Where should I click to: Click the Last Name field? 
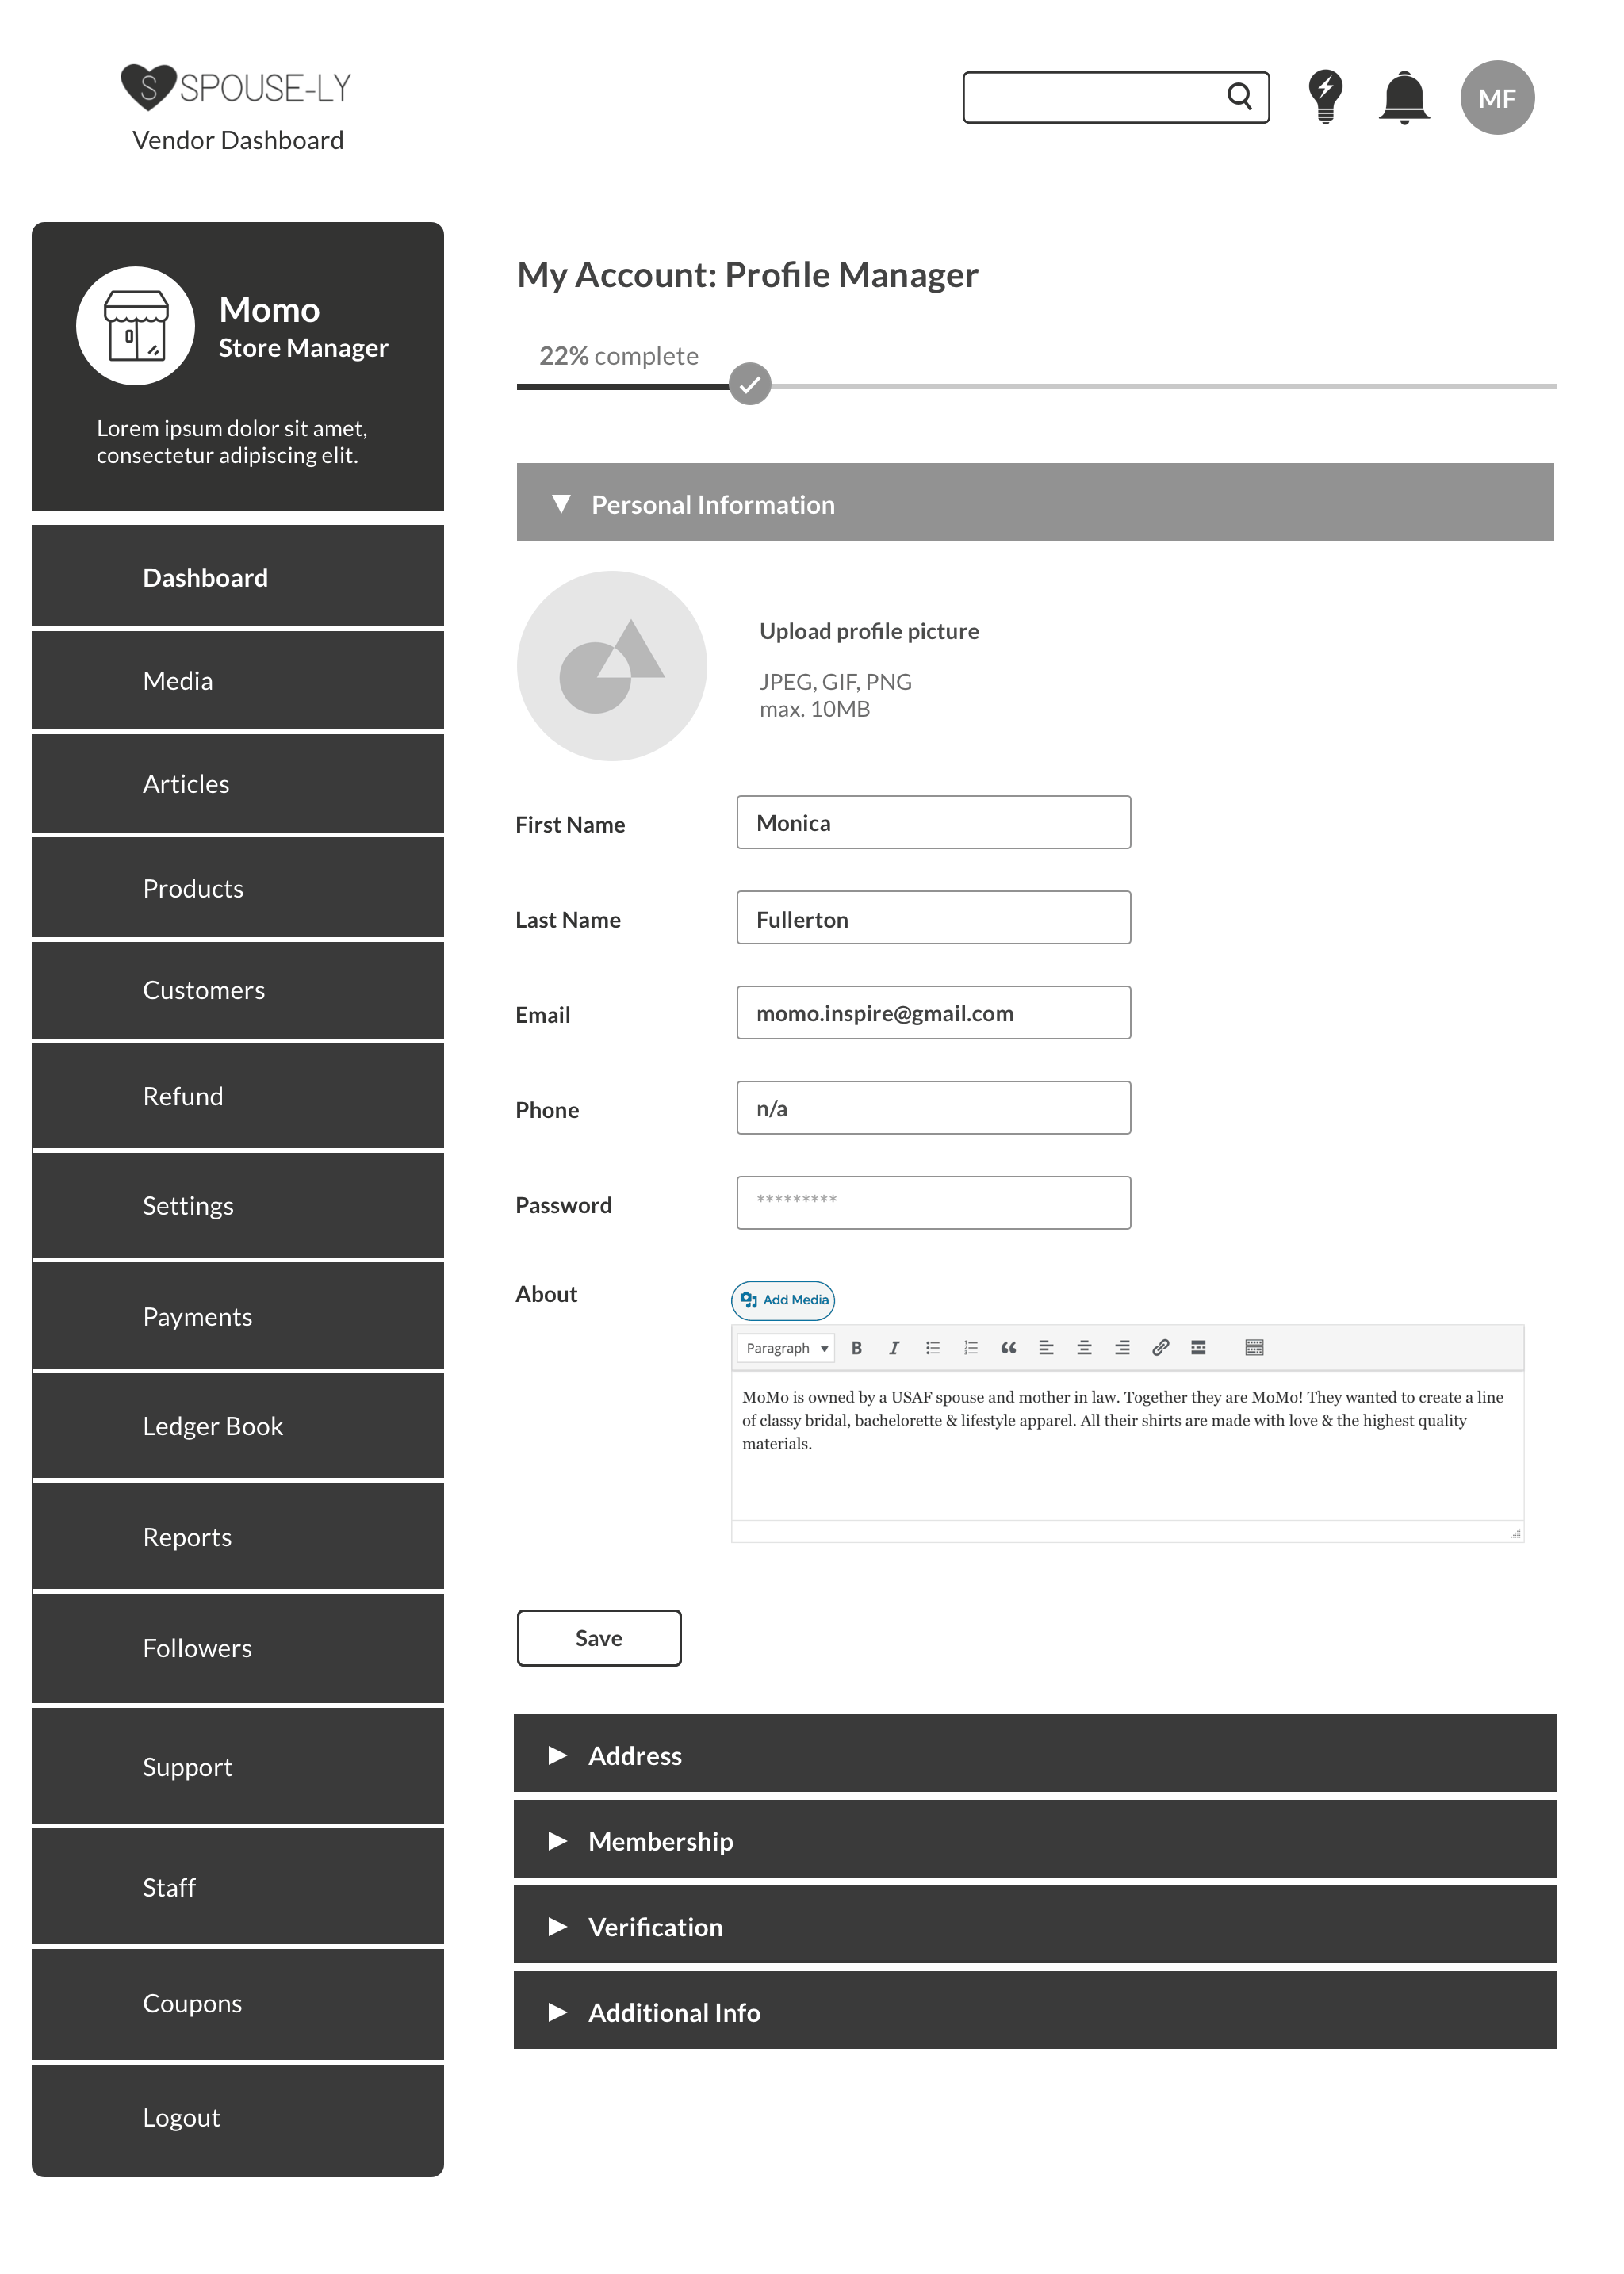pos(934,918)
